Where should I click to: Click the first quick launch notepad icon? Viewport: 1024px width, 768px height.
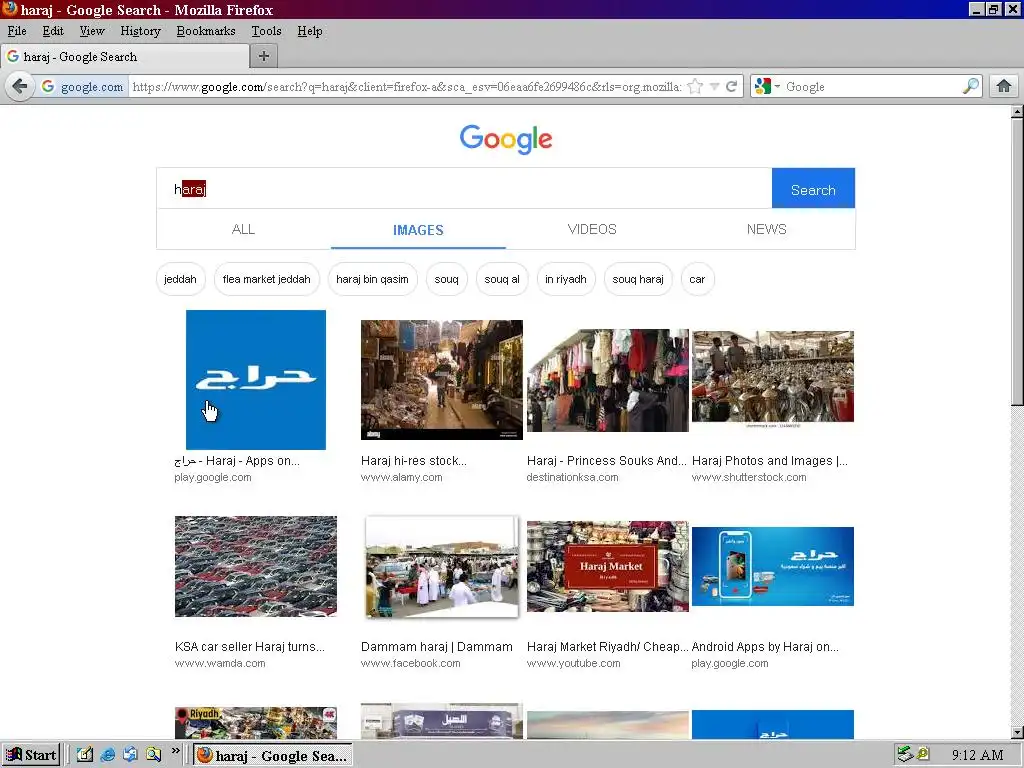(85, 755)
